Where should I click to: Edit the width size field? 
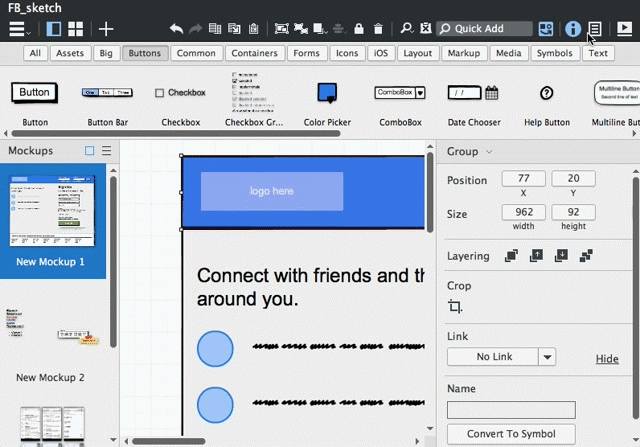(523, 212)
